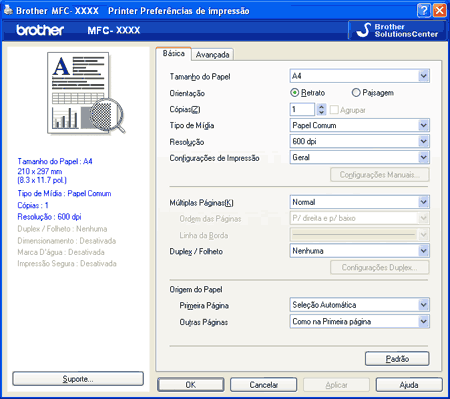Click the printer icon in the title bar
This screenshot has width=450, height=399.
[8, 10]
